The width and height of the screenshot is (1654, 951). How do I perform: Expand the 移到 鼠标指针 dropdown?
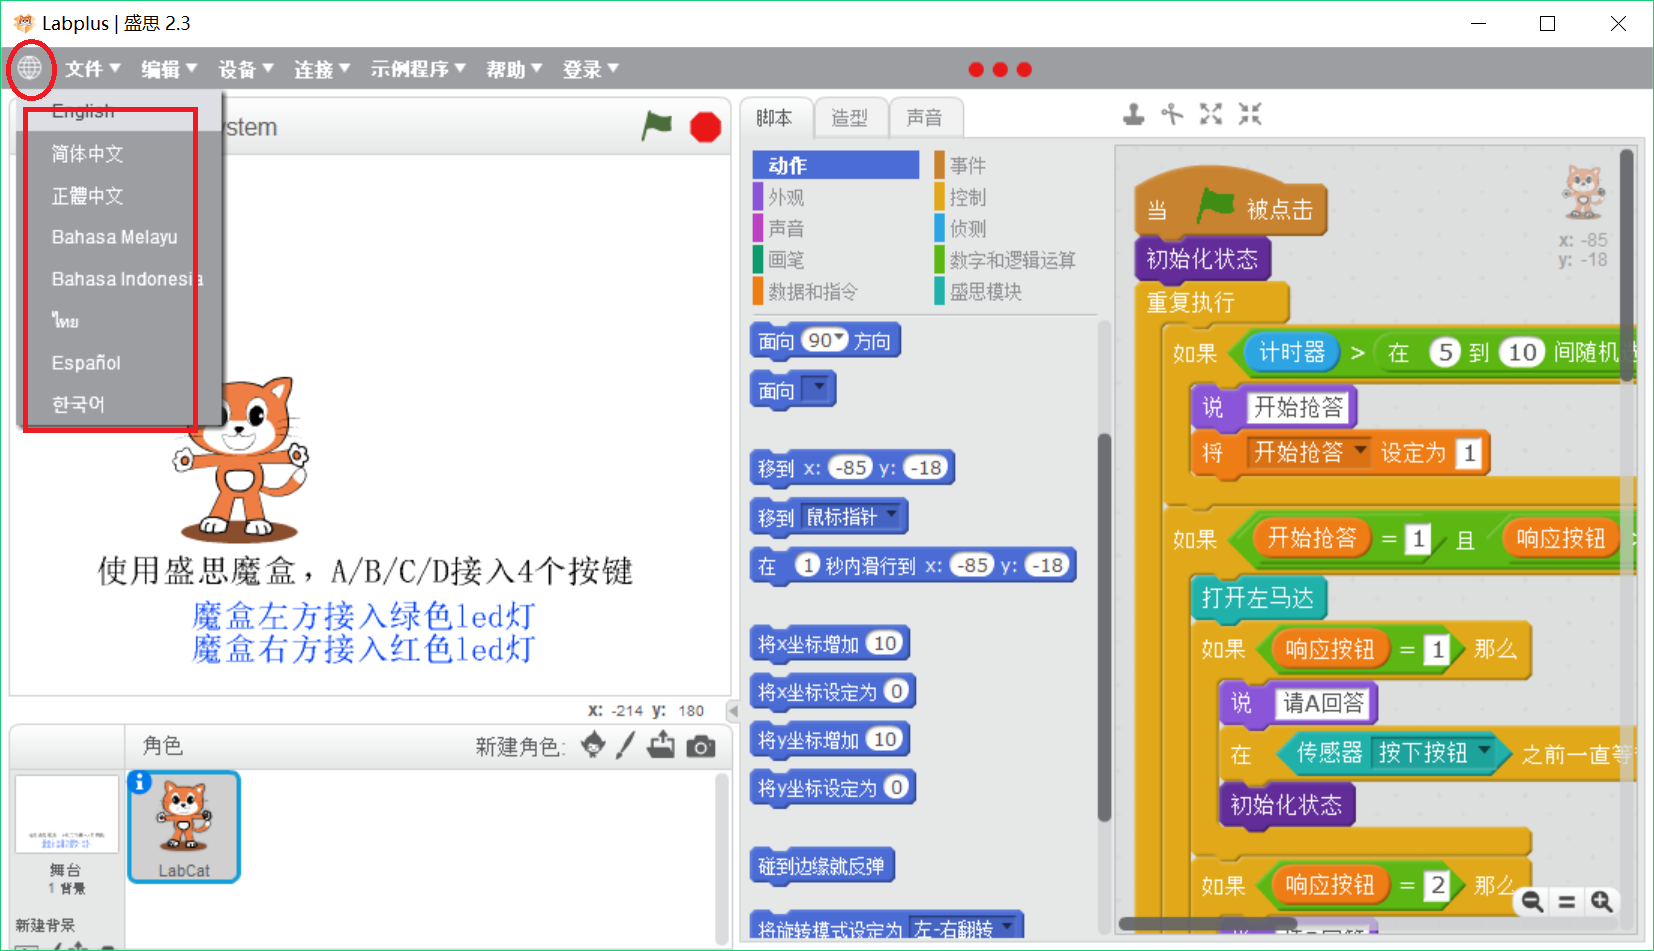tap(891, 515)
